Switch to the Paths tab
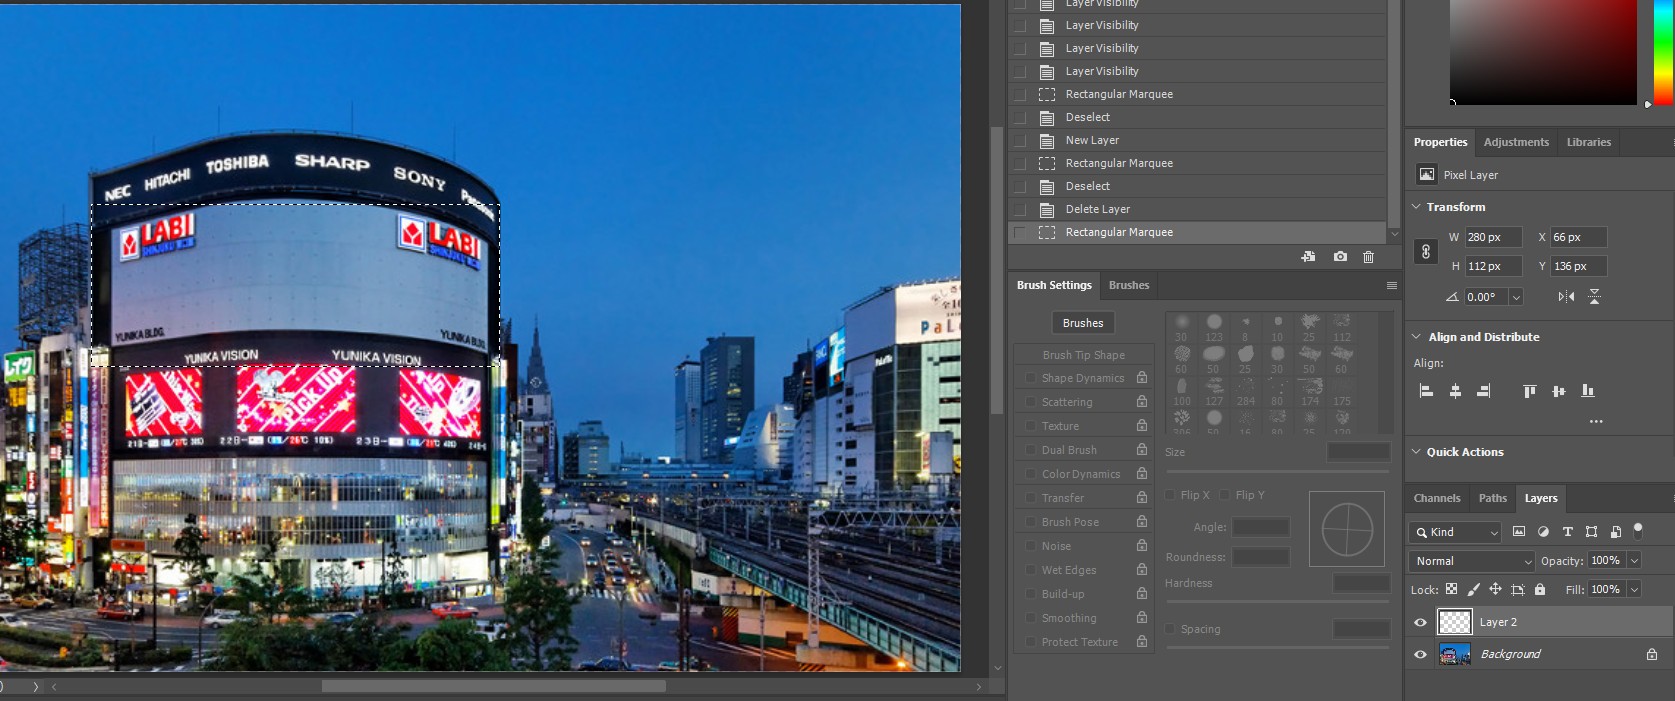This screenshot has height=701, width=1675. pos(1493,498)
